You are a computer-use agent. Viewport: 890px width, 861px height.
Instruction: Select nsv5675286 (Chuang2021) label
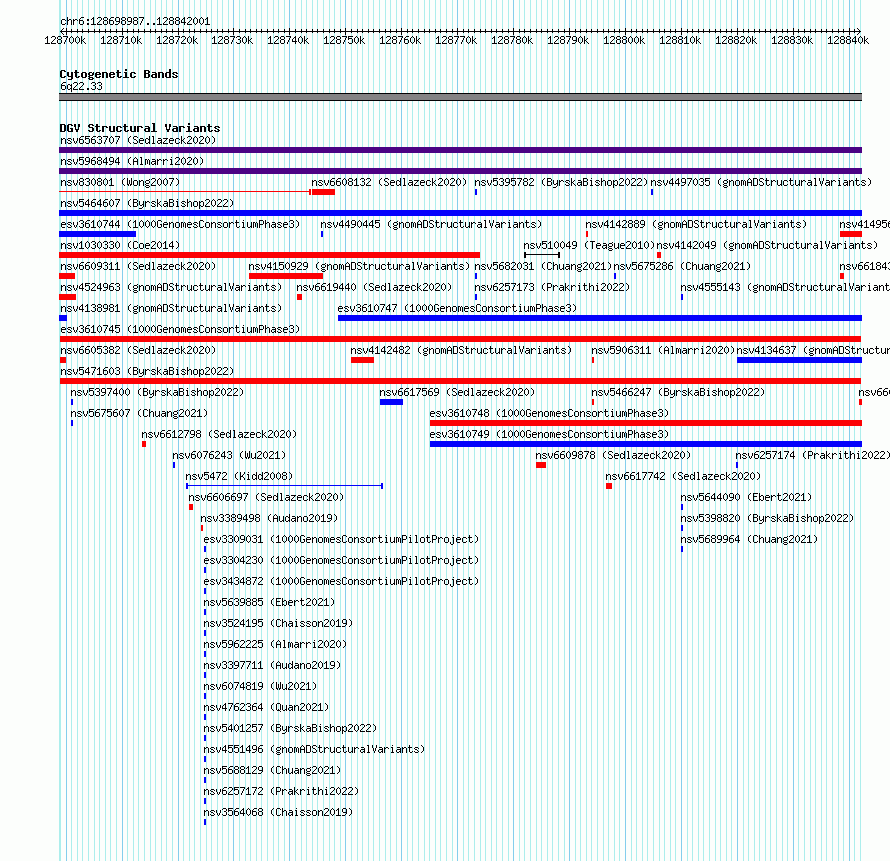682,266
